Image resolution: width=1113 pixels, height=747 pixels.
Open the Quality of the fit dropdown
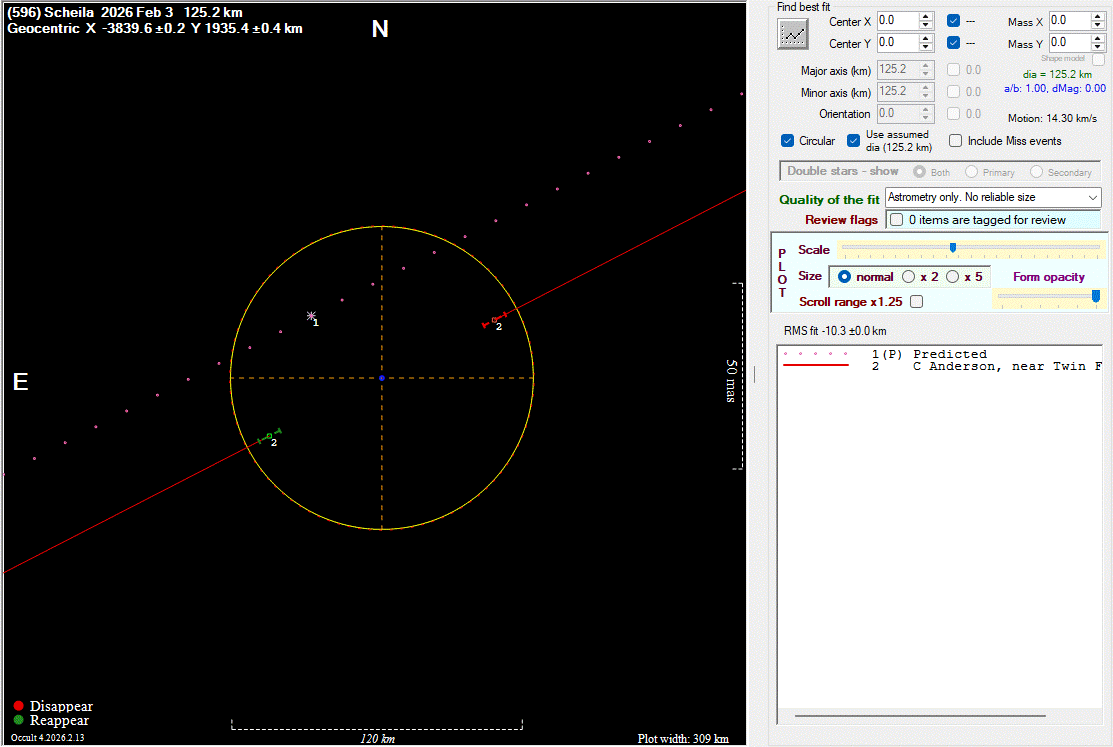click(x=1092, y=198)
